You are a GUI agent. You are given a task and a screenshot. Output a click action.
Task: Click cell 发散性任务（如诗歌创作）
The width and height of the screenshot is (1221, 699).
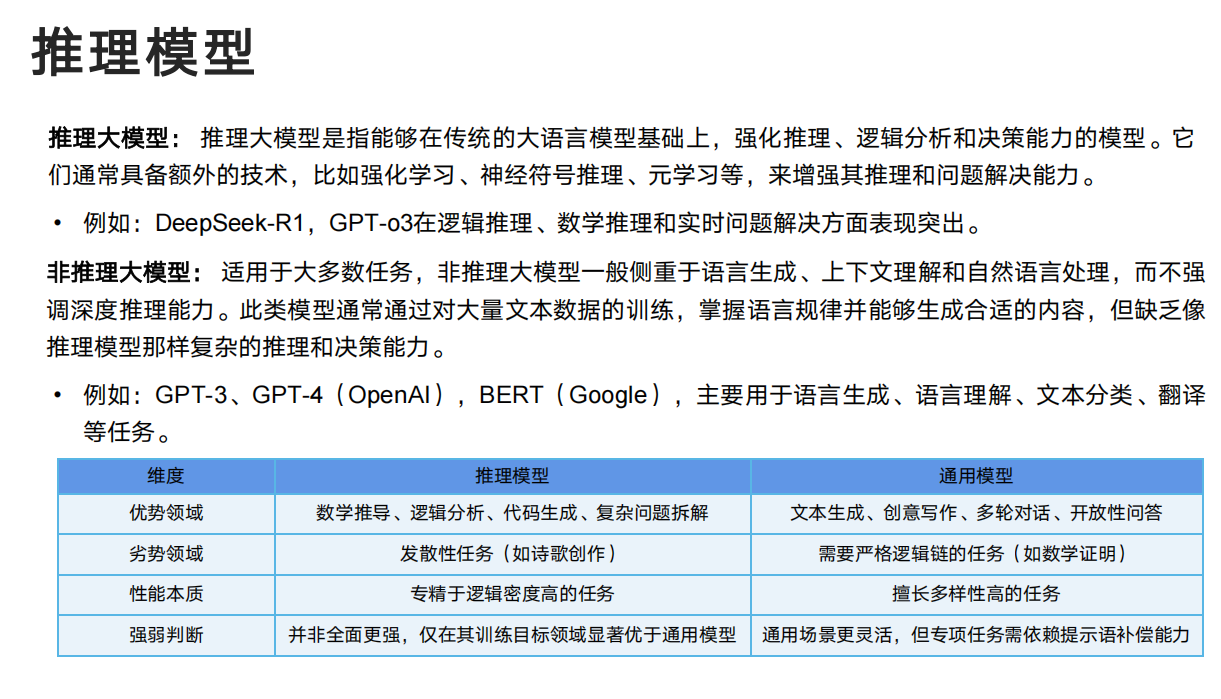(512, 554)
